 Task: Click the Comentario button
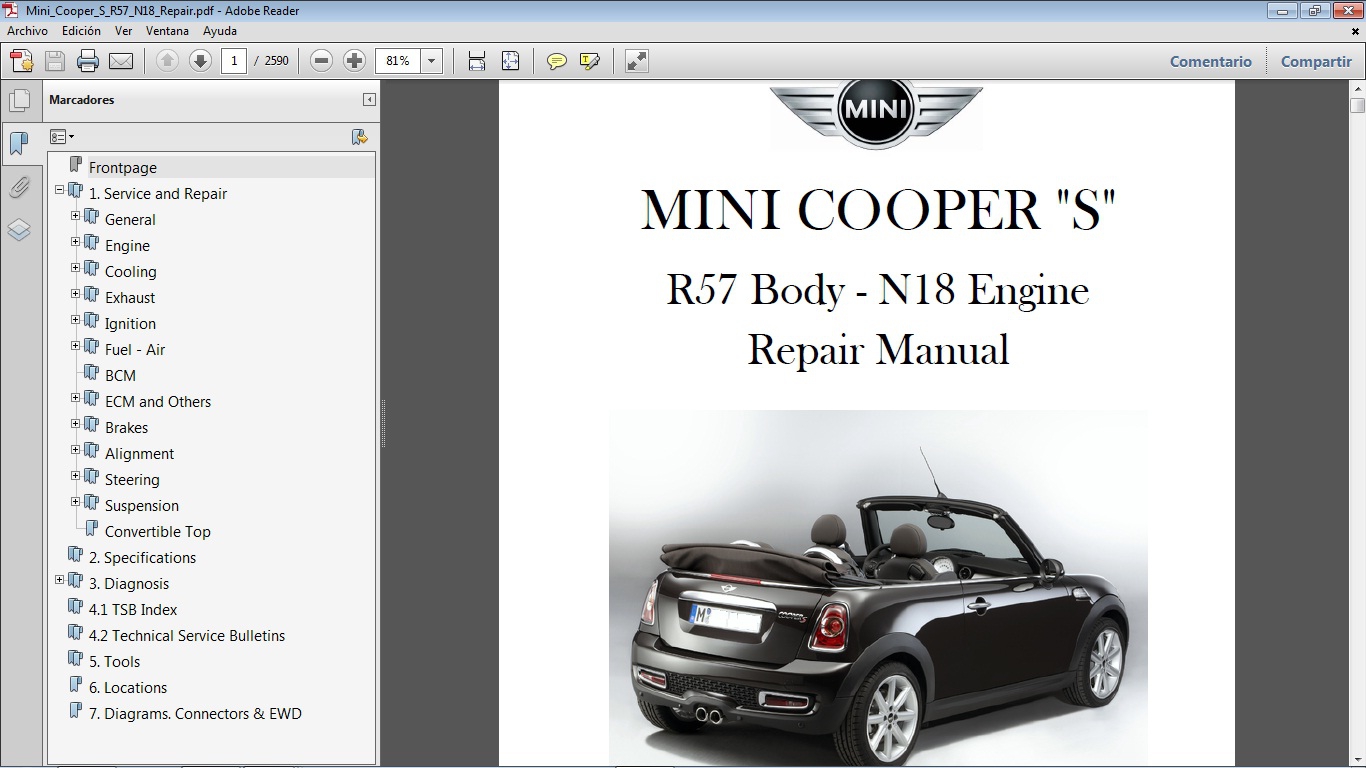1210,61
